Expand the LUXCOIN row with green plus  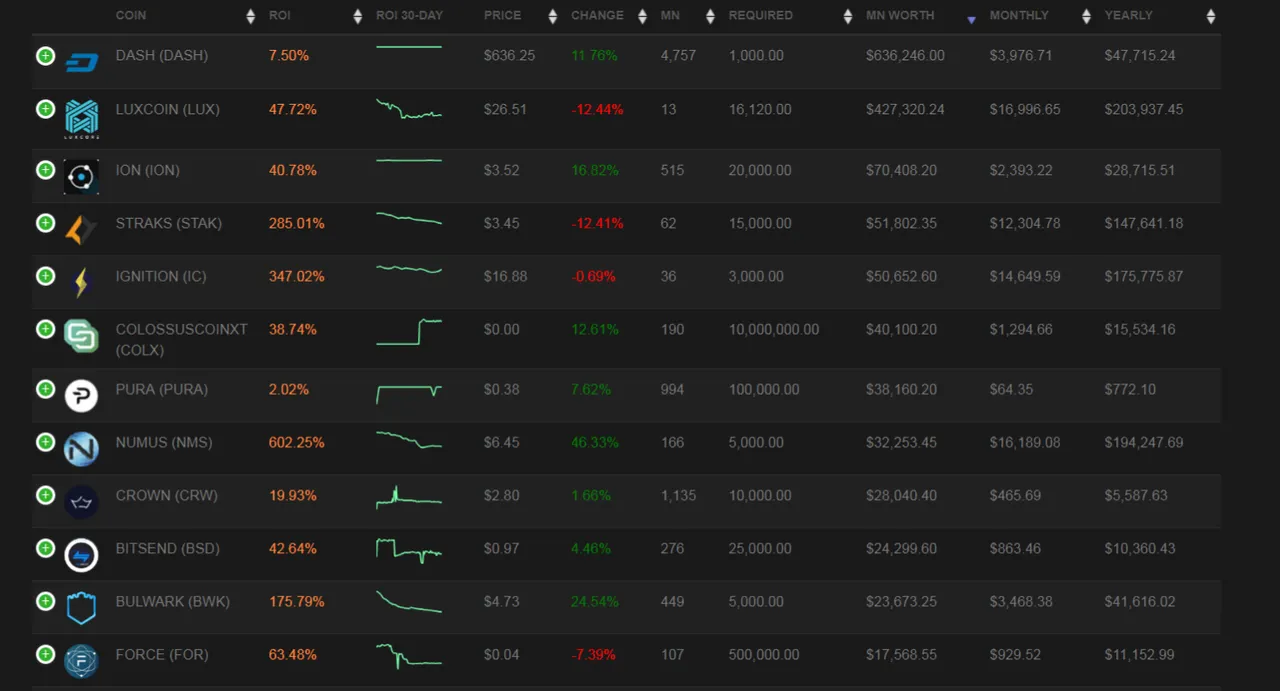click(45, 109)
